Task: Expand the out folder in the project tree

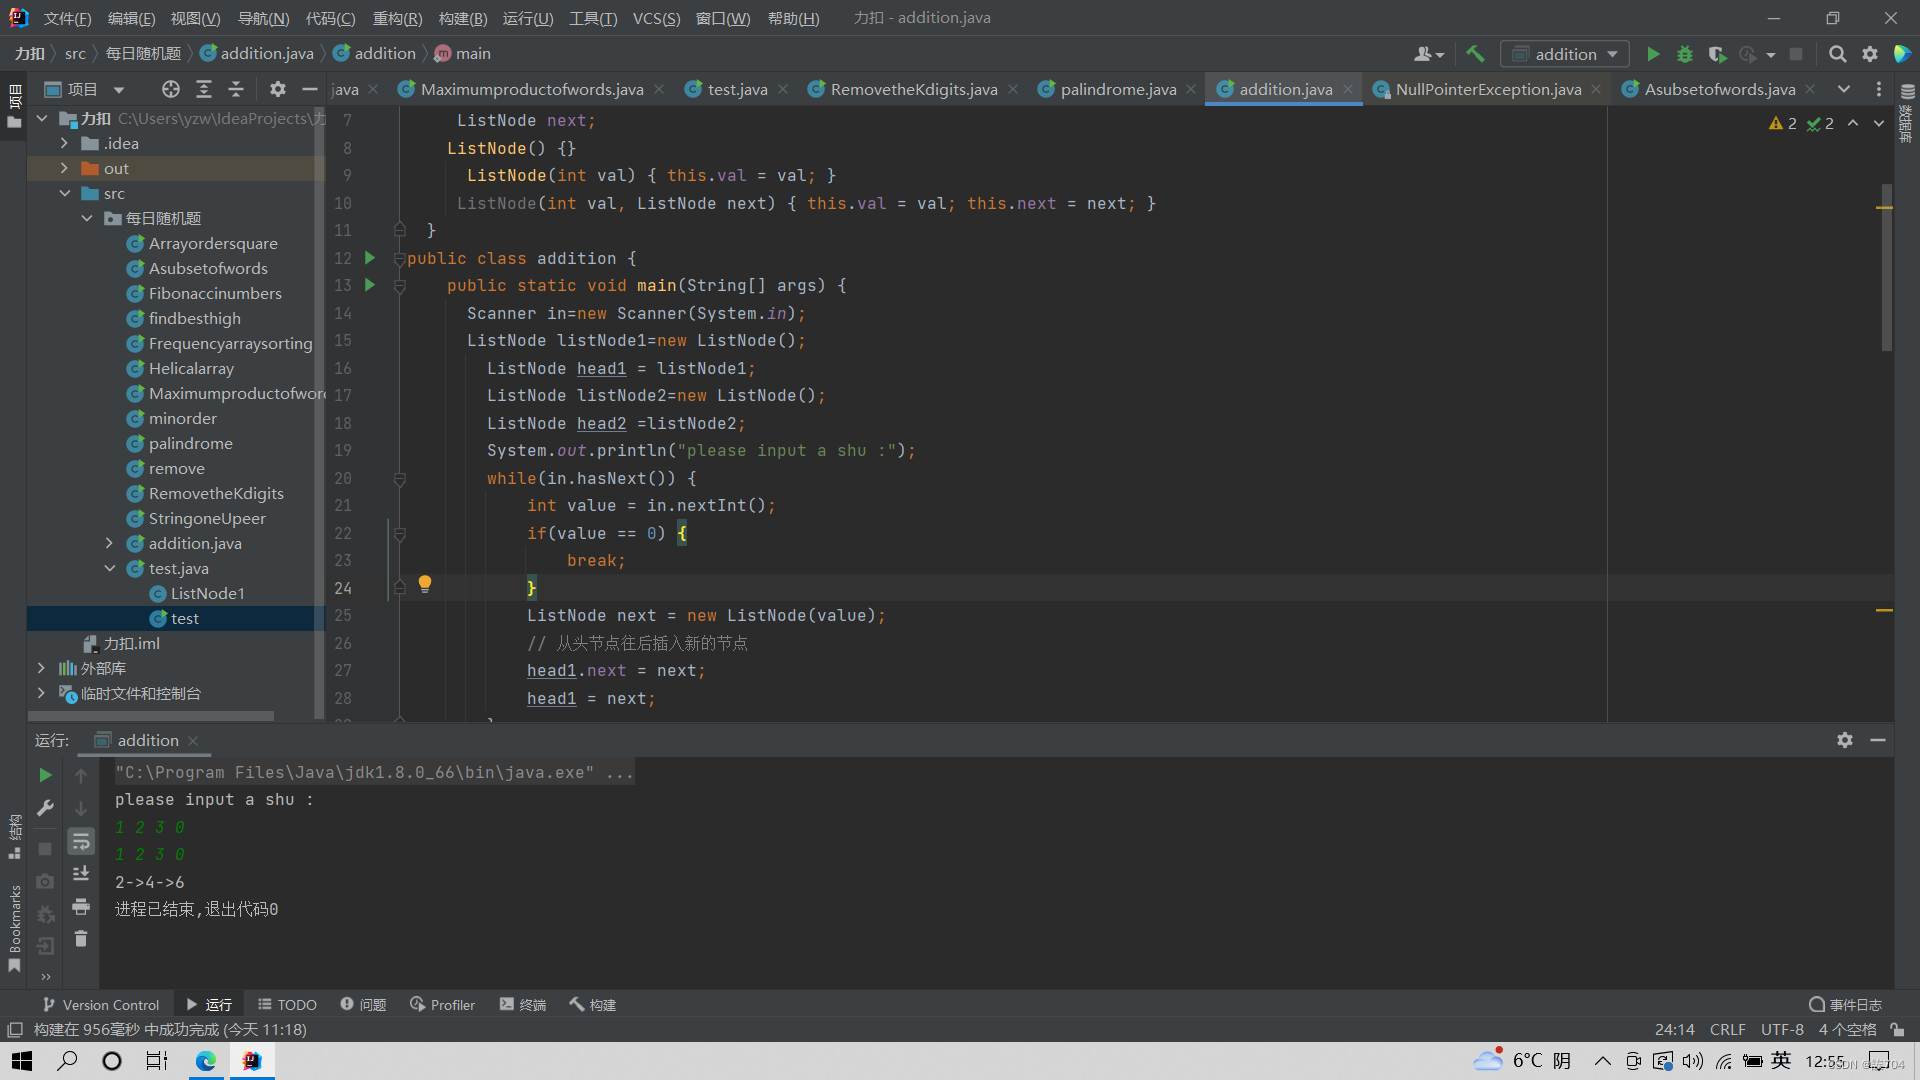Action: (x=64, y=168)
